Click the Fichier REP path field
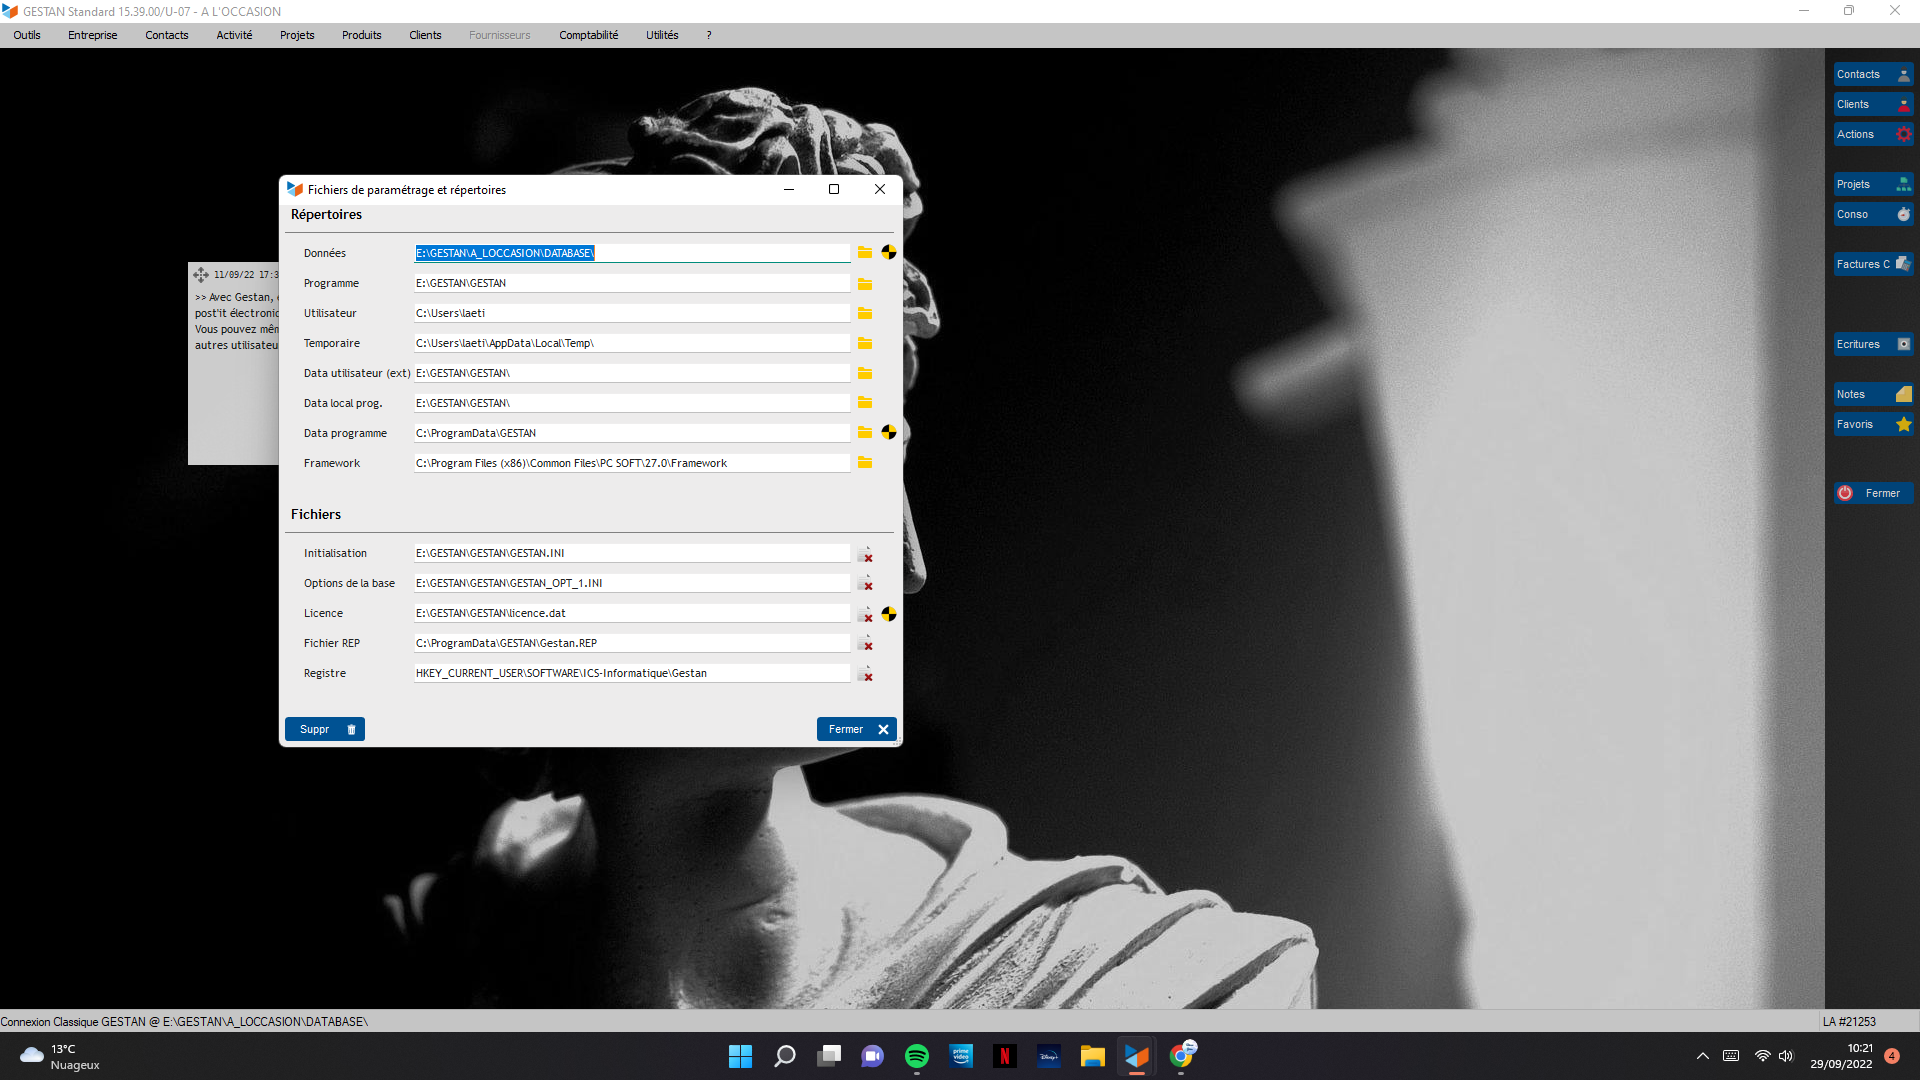The image size is (1920, 1080). [x=632, y=643]
